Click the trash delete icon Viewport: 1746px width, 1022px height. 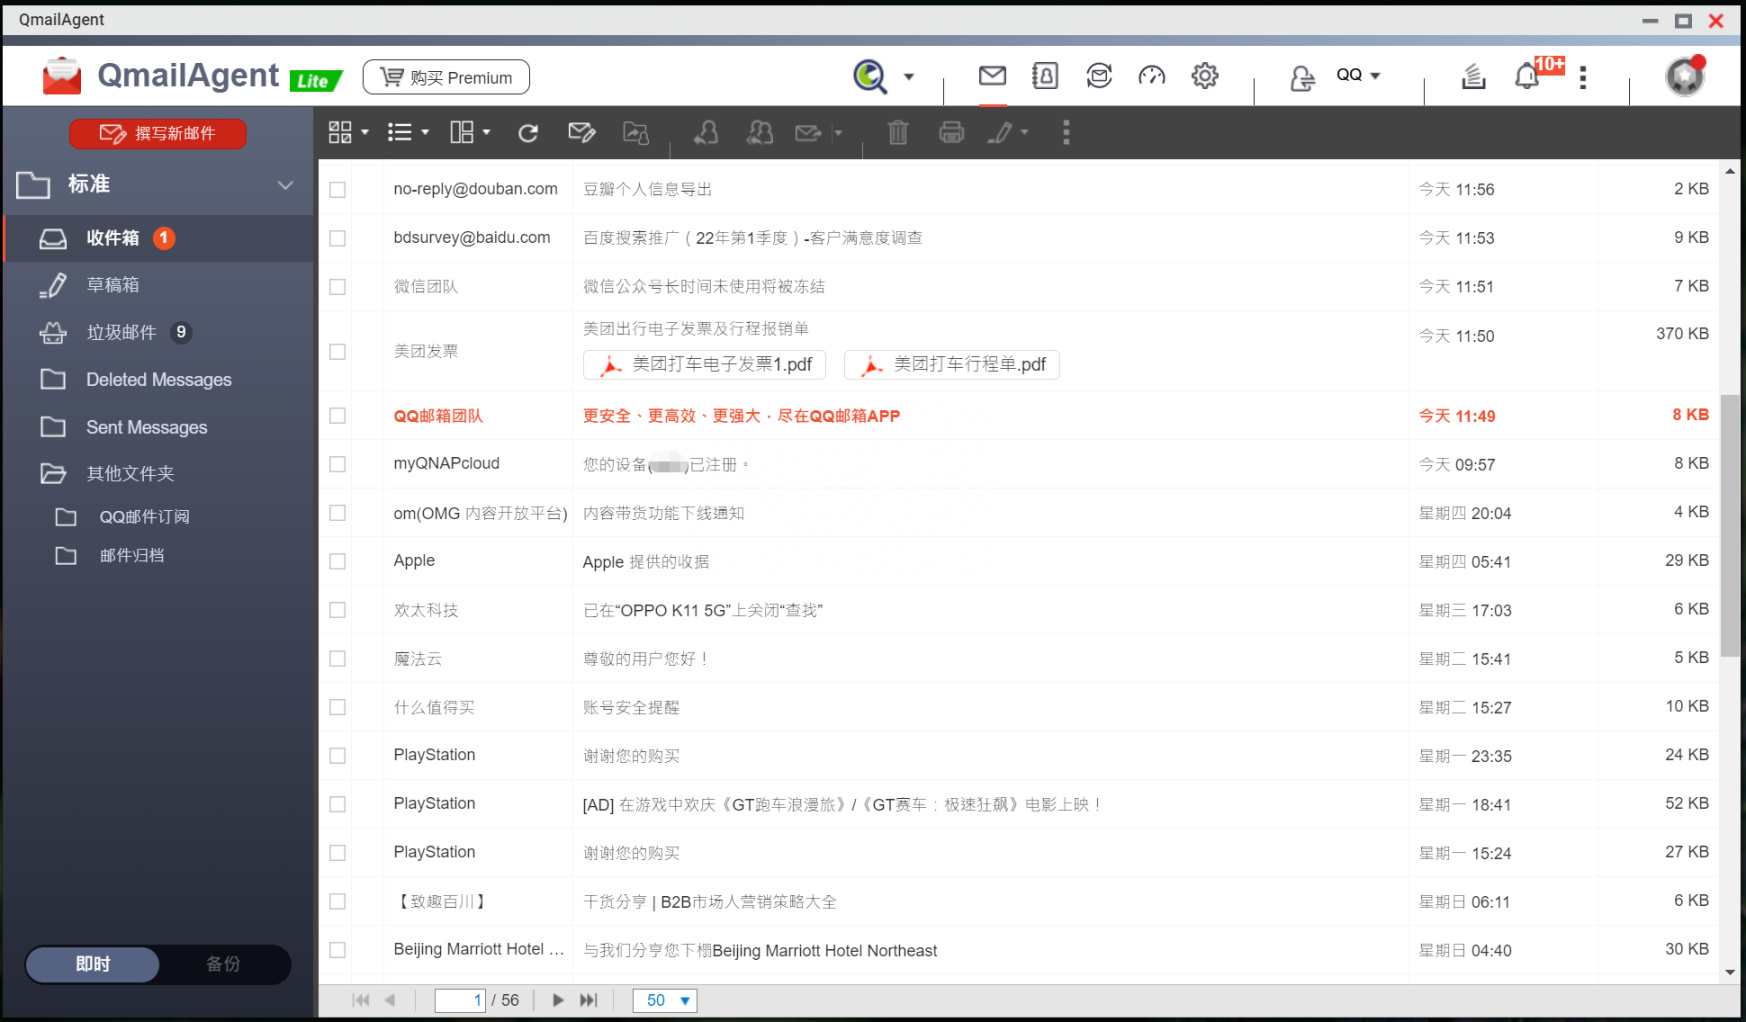coord(898,132)
